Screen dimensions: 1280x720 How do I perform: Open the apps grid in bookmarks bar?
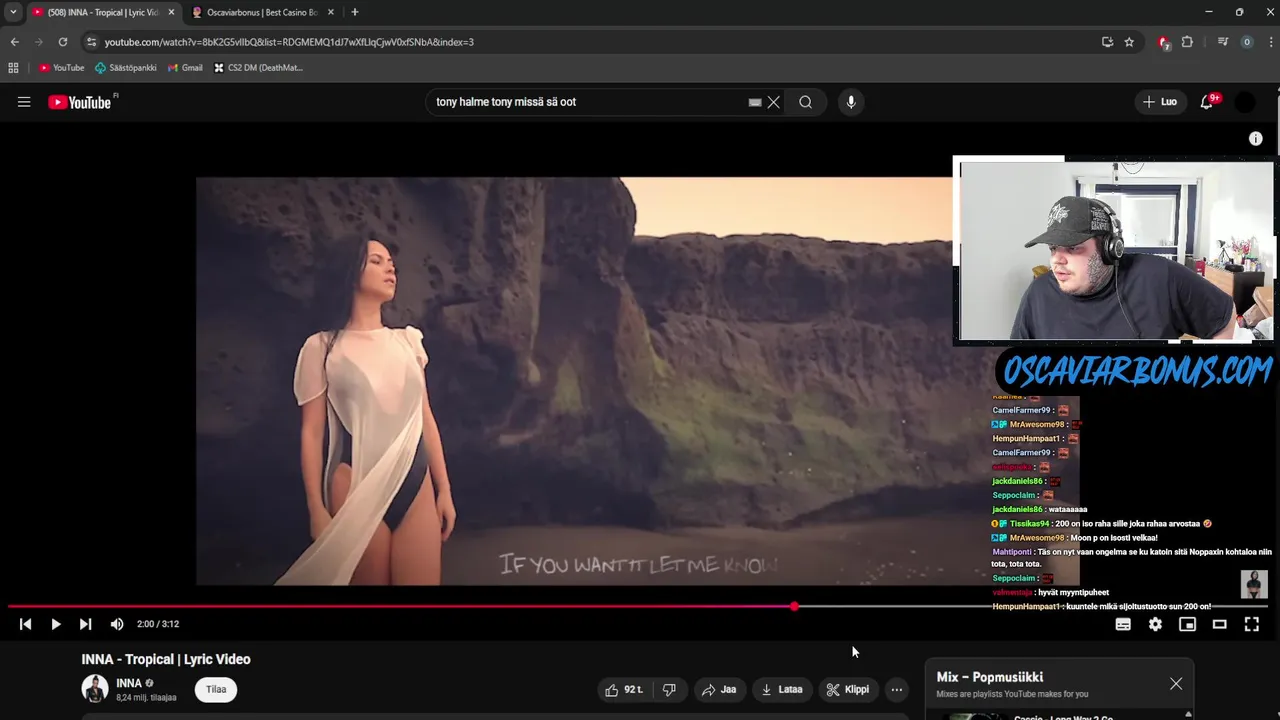coord(13,68)
